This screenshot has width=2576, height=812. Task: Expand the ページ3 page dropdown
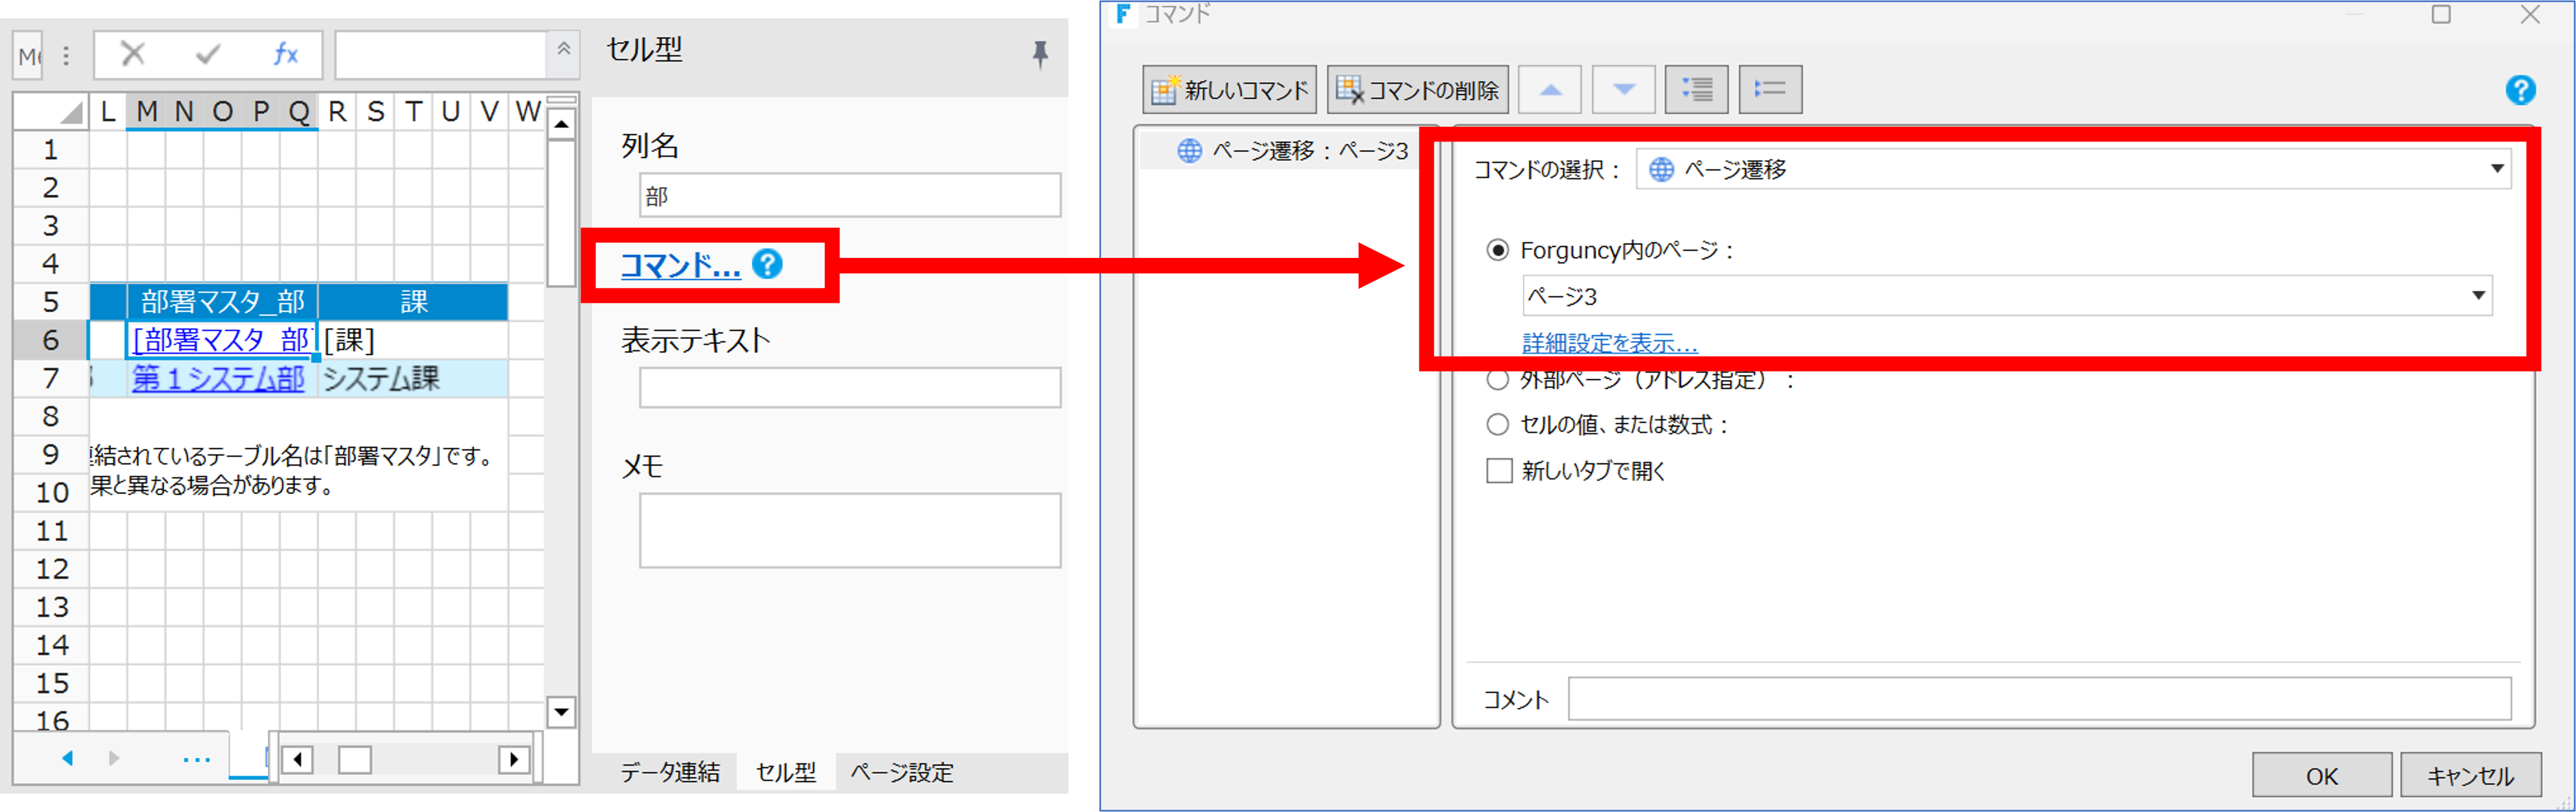(2478, 296)
